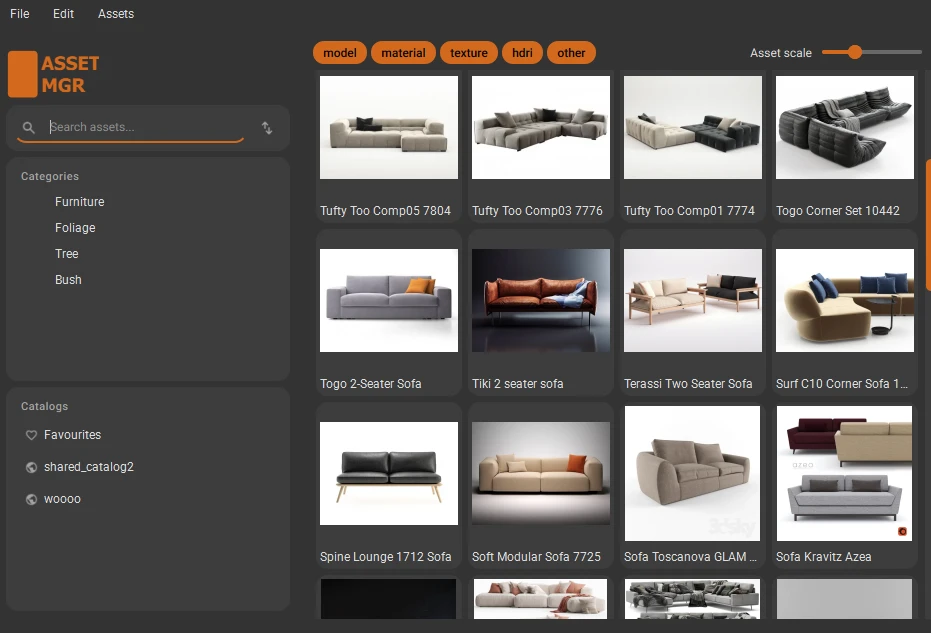
Task: Select the Togo 2-Seater Sofa thumbnail
Action: [389, 300]
